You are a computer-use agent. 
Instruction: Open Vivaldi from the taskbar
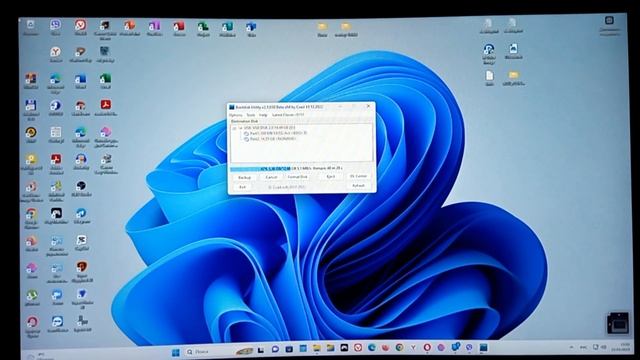pyautogui.click(x=358, y=348)
